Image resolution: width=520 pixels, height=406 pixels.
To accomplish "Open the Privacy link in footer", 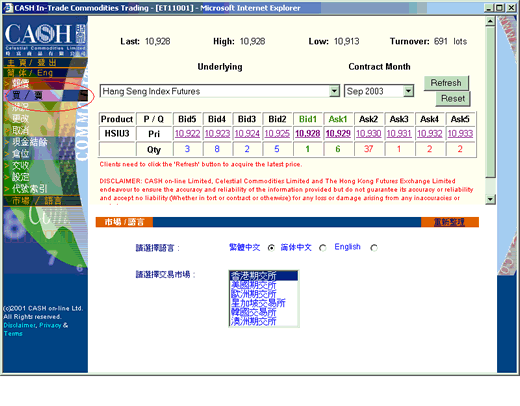I will 50,325.
